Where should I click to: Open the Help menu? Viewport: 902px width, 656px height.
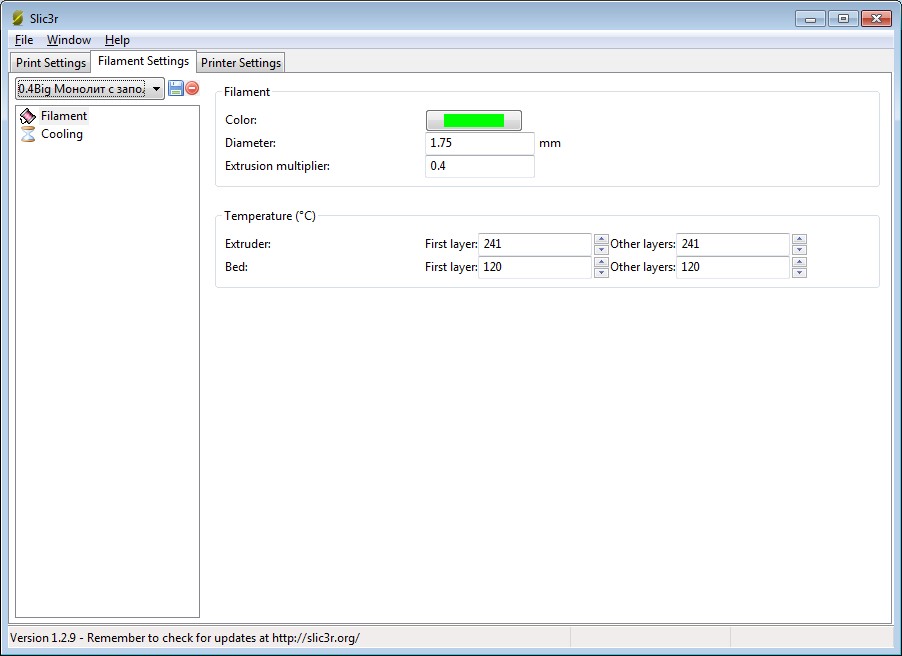[x=117, y=40]
